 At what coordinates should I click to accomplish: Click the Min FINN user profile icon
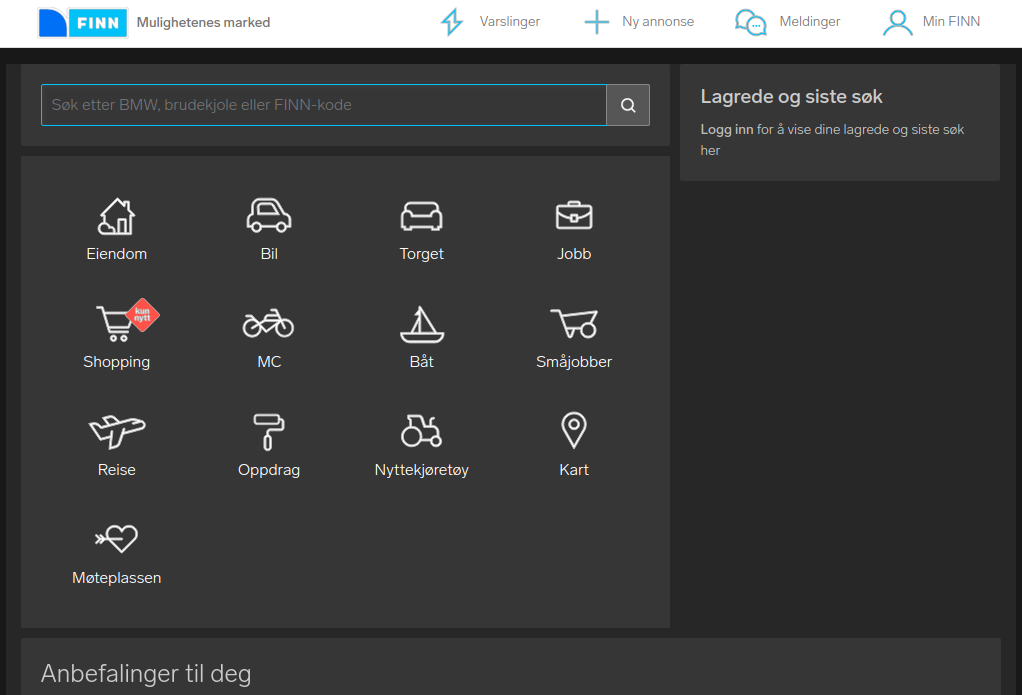[898, 22]
